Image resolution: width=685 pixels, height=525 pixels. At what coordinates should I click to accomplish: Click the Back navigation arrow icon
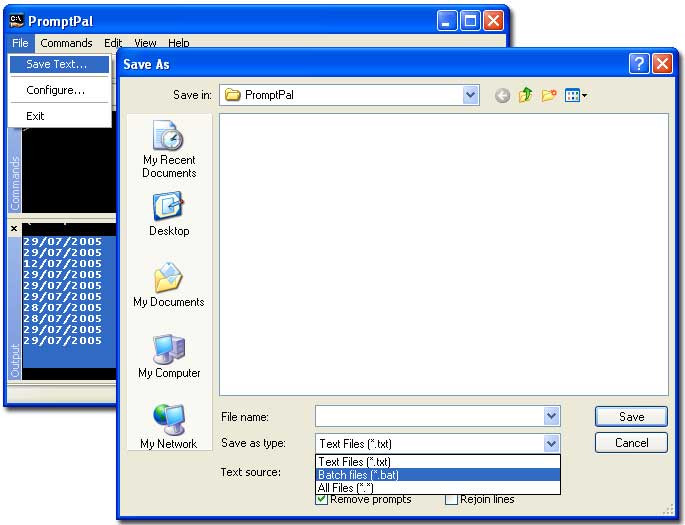pyautogui.click(x=502, y=96)
